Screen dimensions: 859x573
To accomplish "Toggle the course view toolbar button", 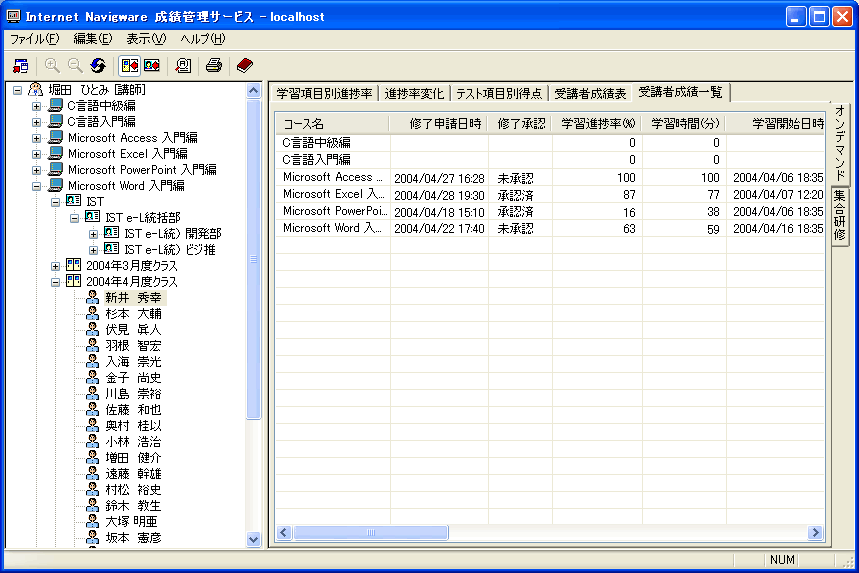I will tap(130, 66).
